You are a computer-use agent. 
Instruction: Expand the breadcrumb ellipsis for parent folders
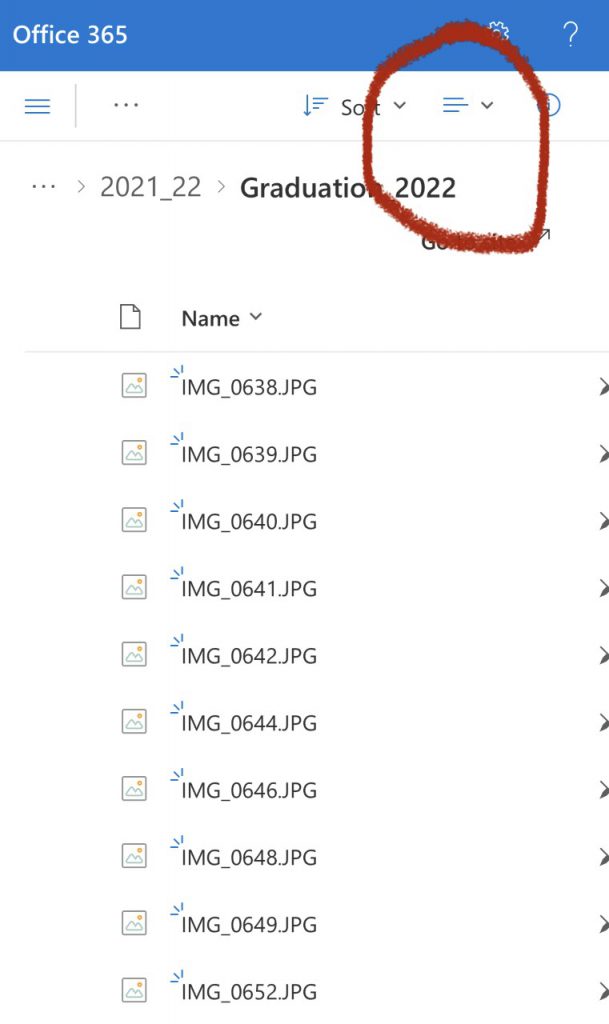click(x=44, y=187)
